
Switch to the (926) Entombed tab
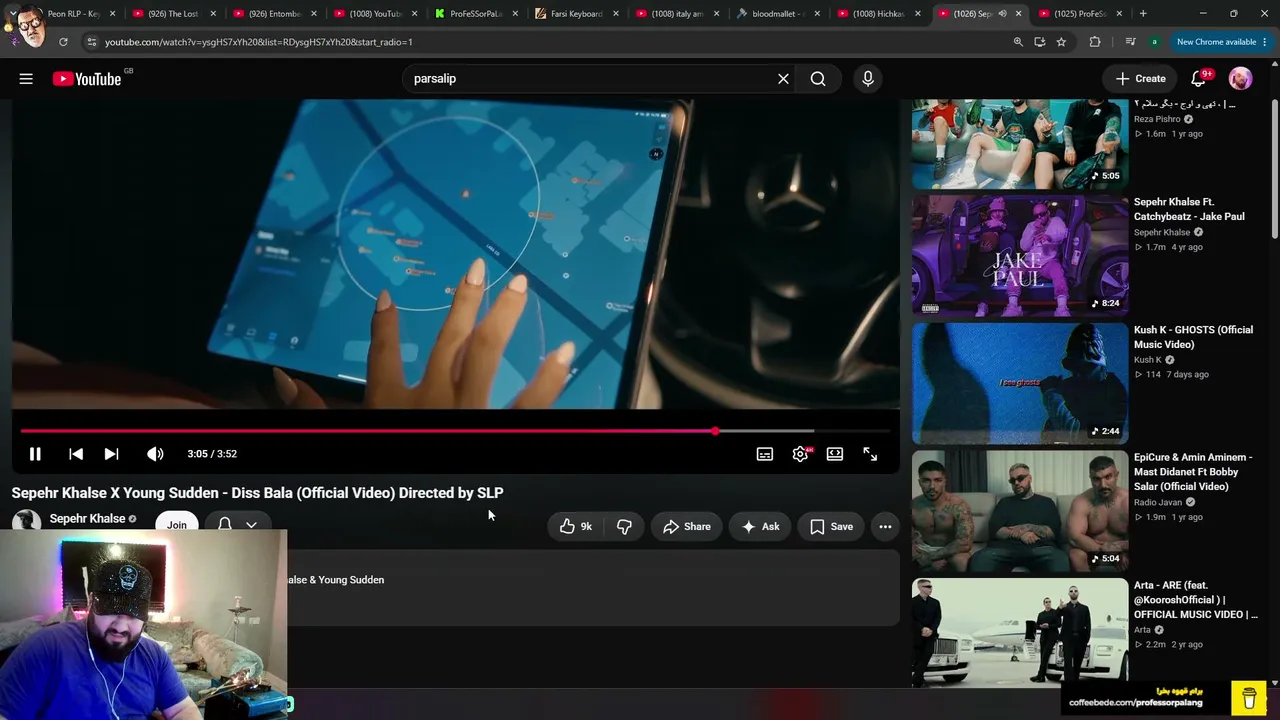click(x=273, y=14)
